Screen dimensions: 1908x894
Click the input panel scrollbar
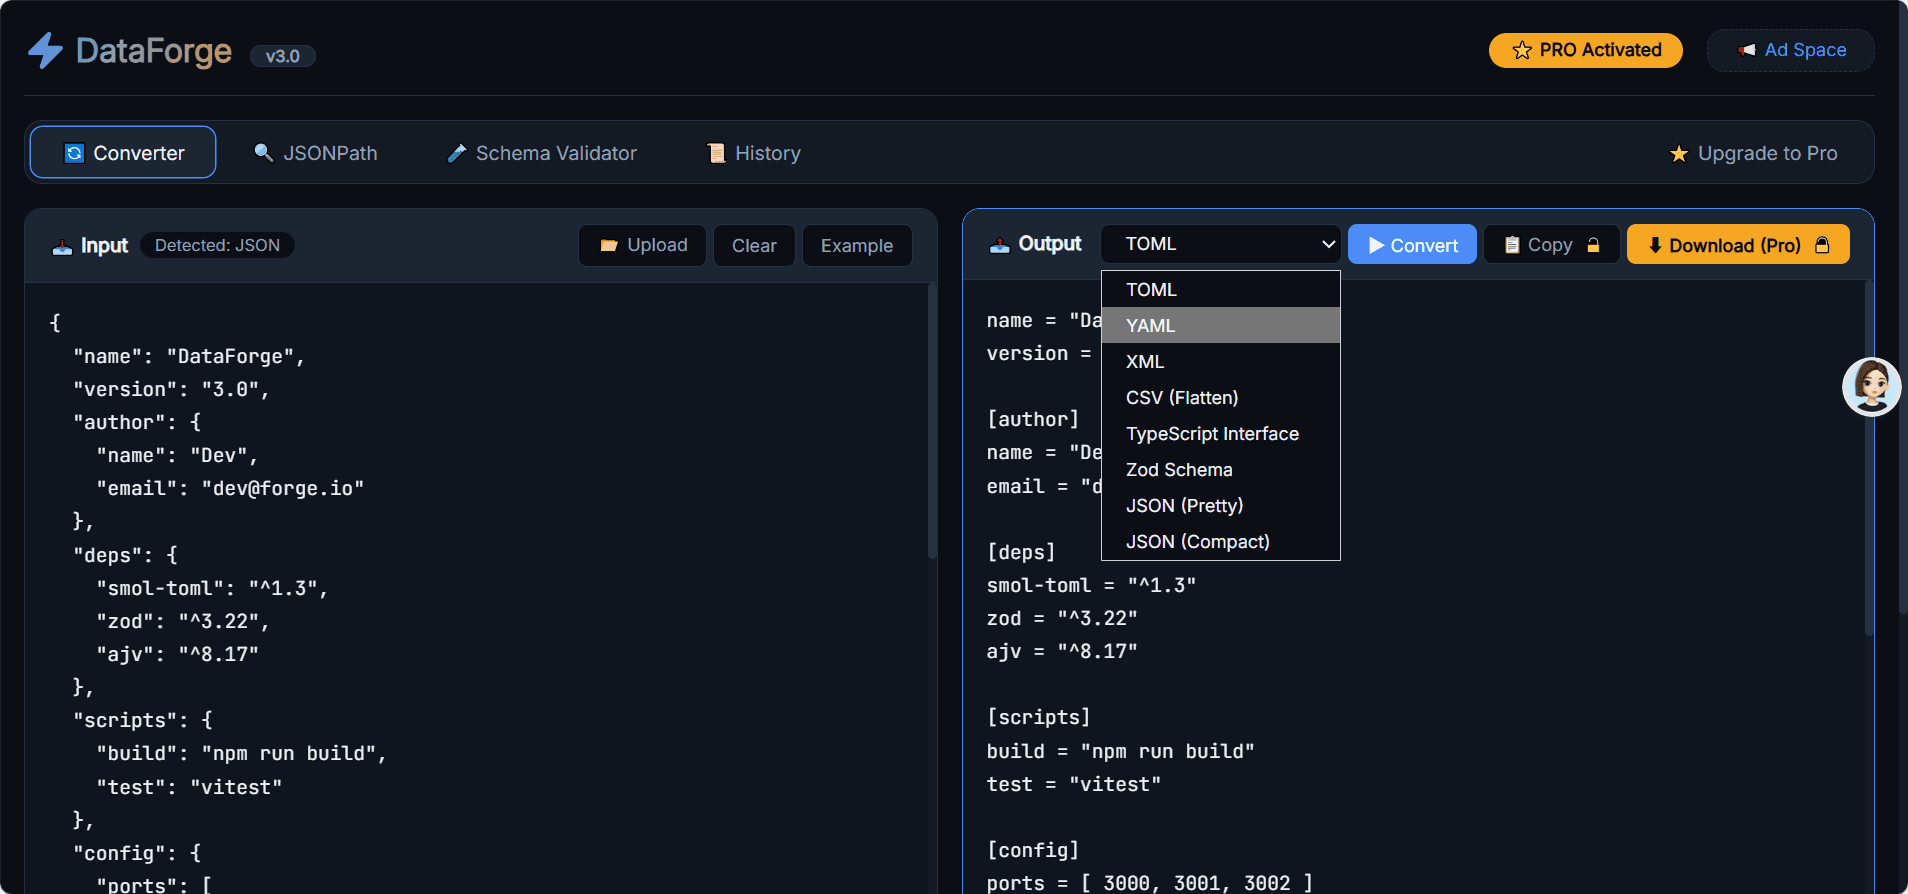point(932,422)
